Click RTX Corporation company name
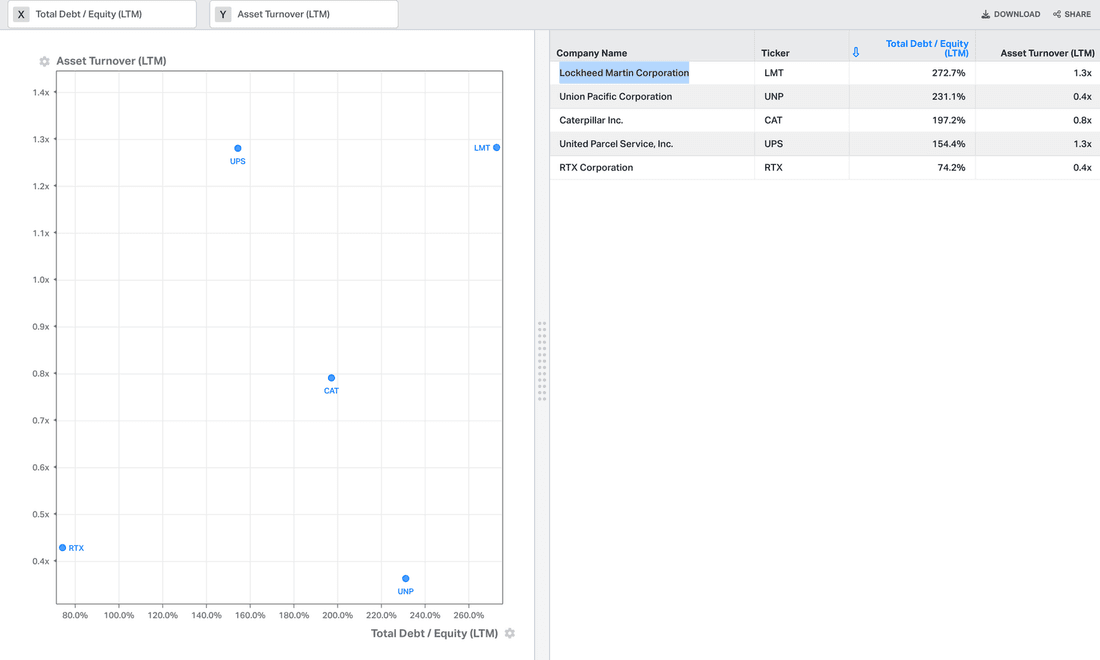 coord(596,168)
